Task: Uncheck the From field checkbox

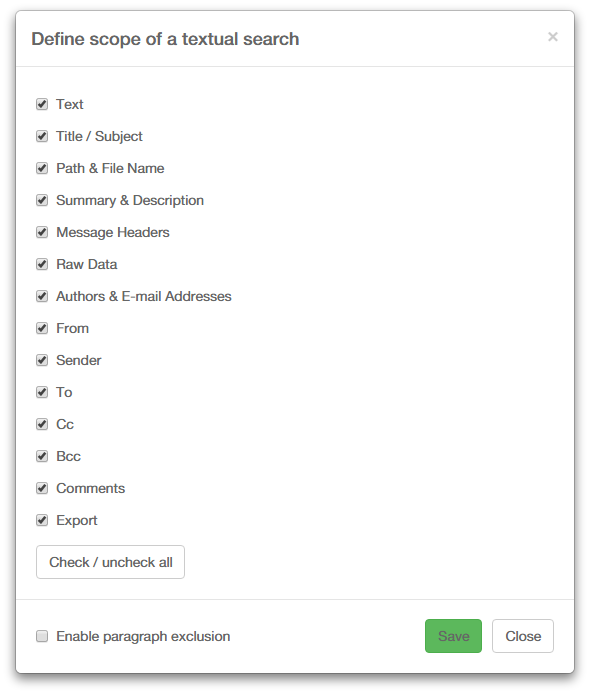Action: (42, 328)
